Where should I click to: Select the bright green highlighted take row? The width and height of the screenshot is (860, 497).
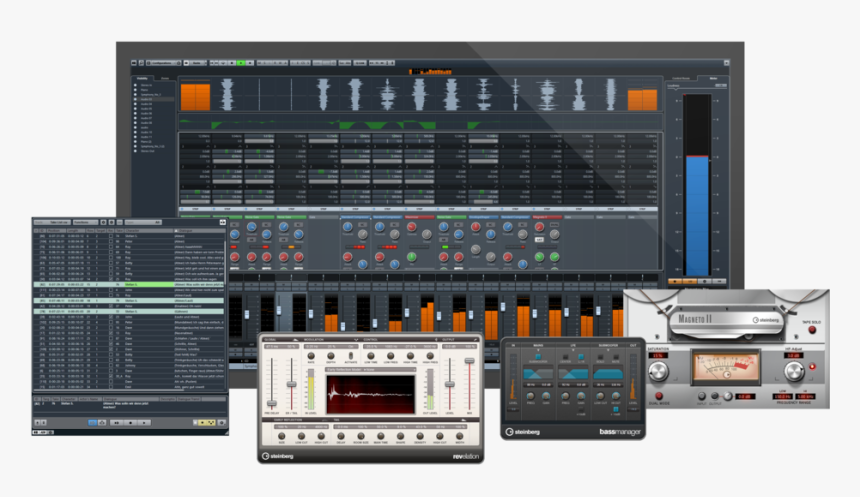click(x=129, y=285)
